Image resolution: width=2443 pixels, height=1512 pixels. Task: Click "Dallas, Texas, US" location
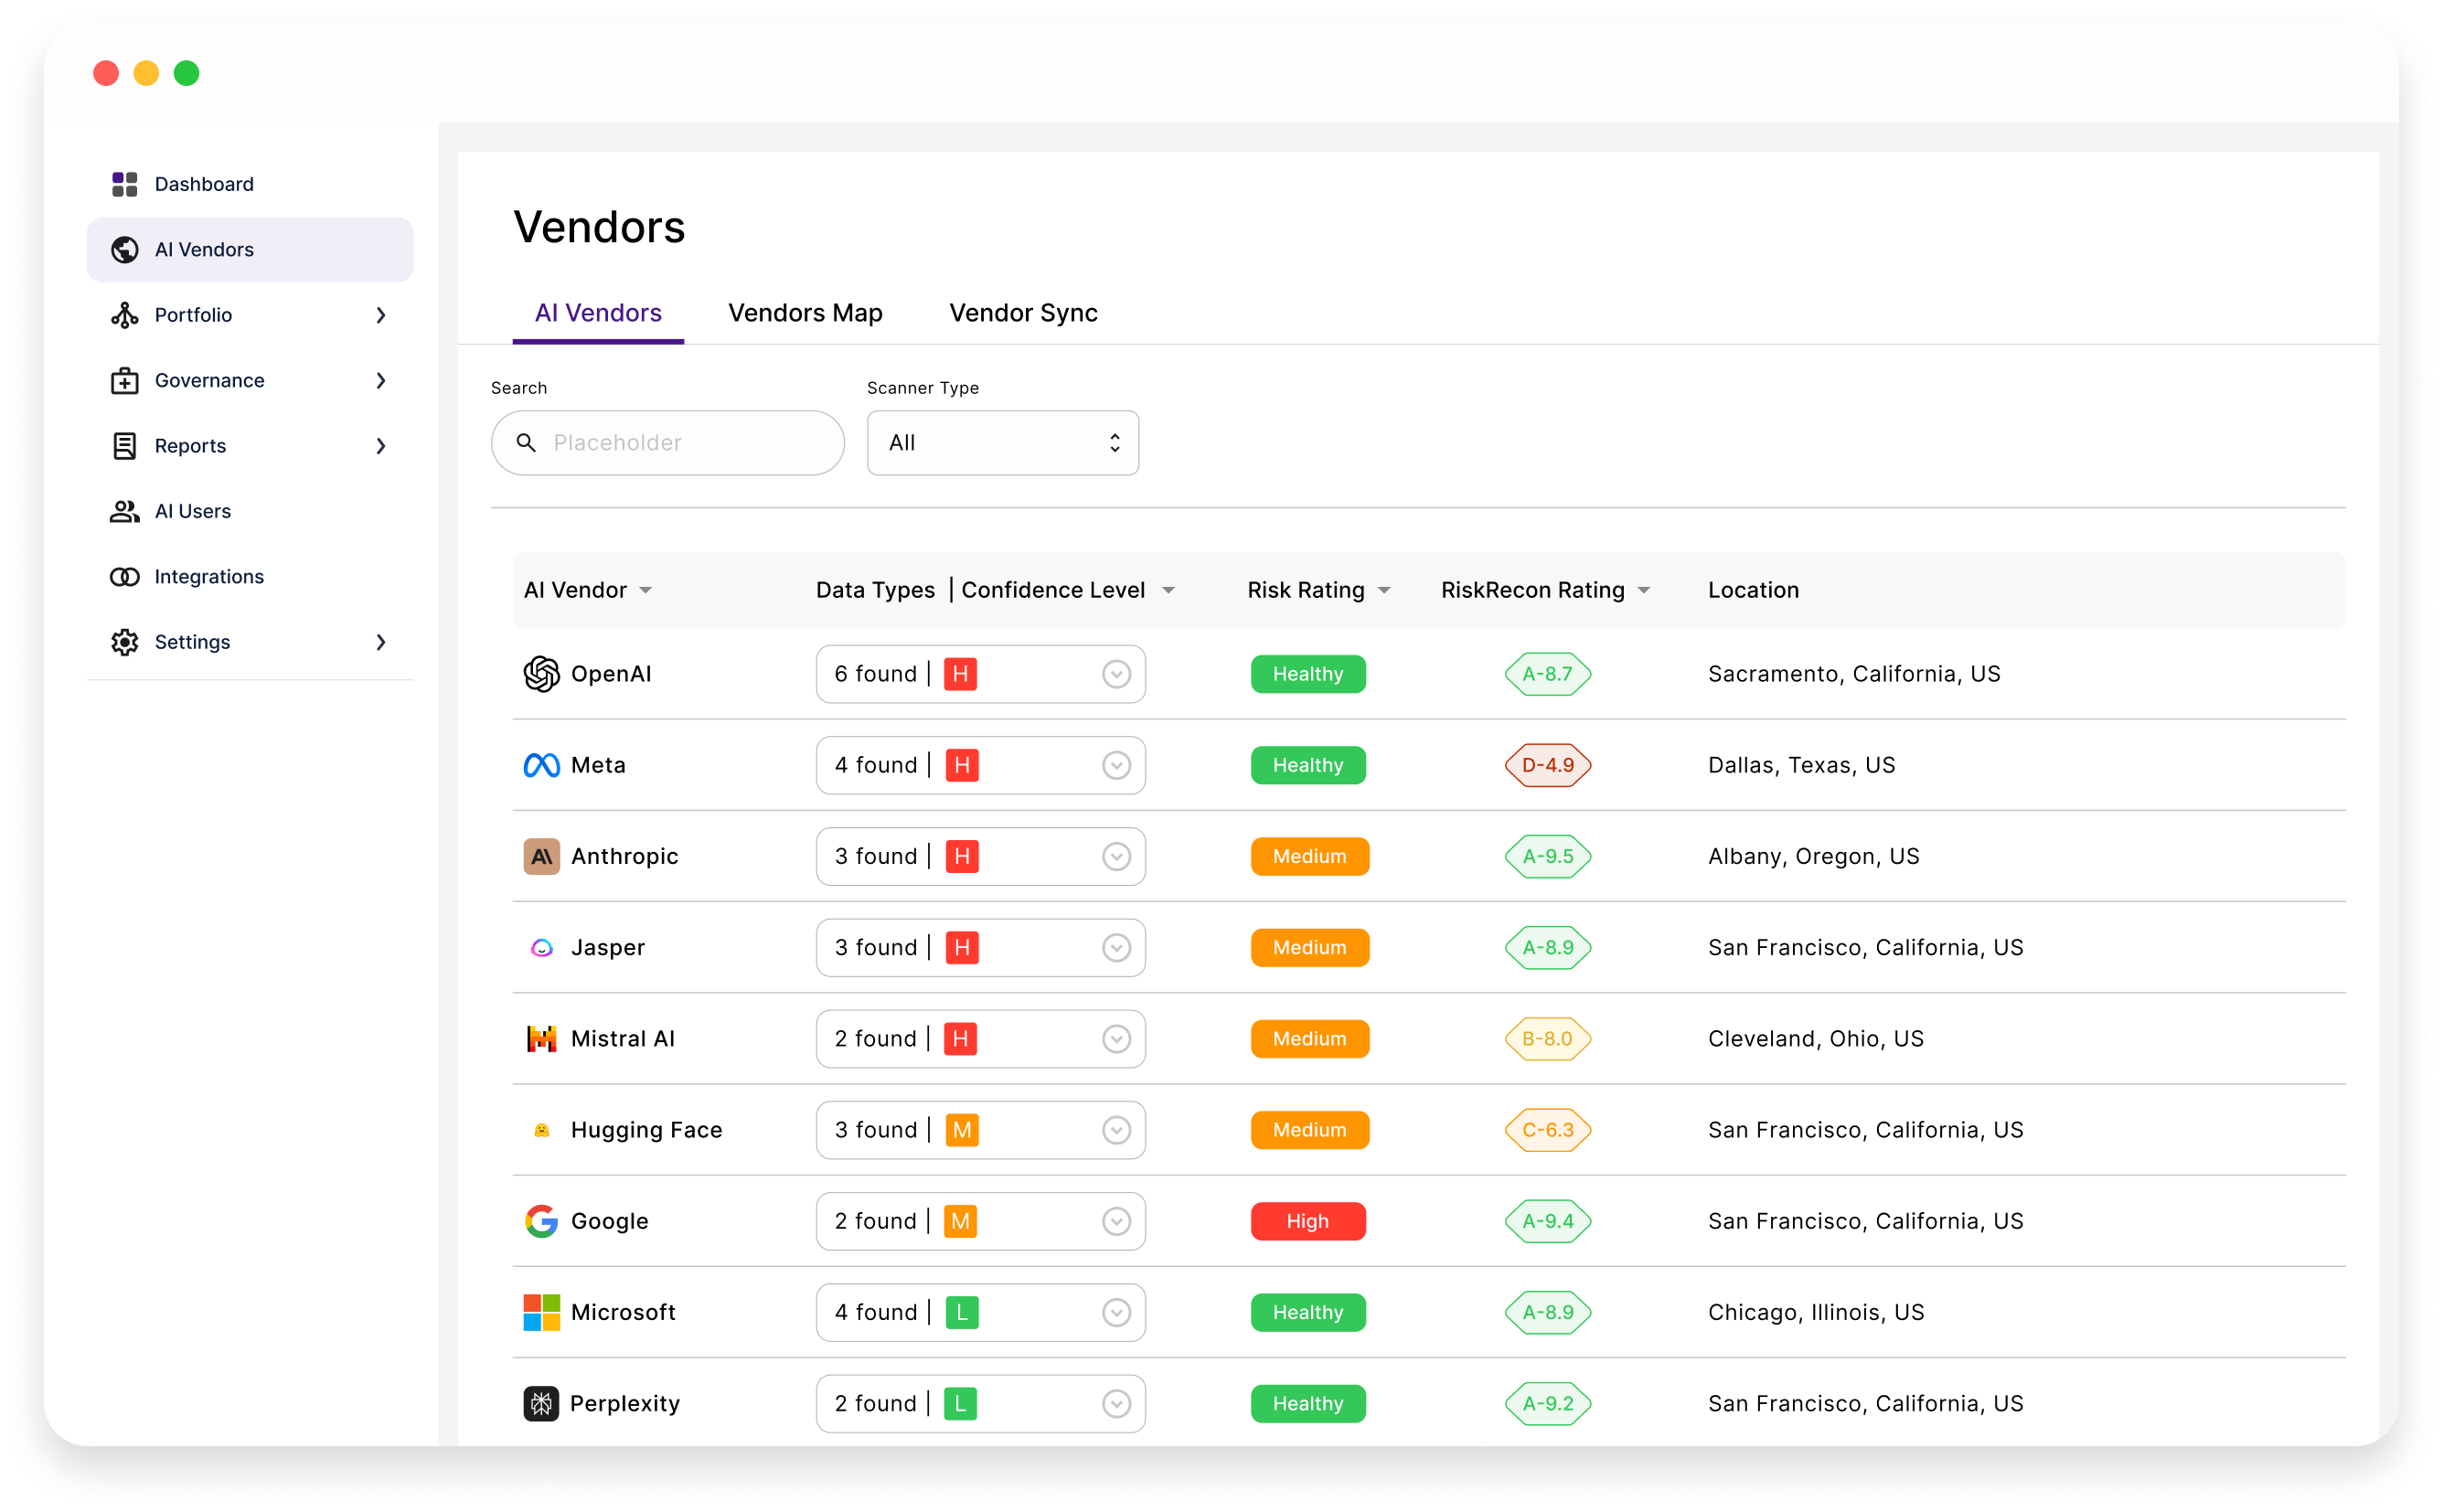[1801, 765]
